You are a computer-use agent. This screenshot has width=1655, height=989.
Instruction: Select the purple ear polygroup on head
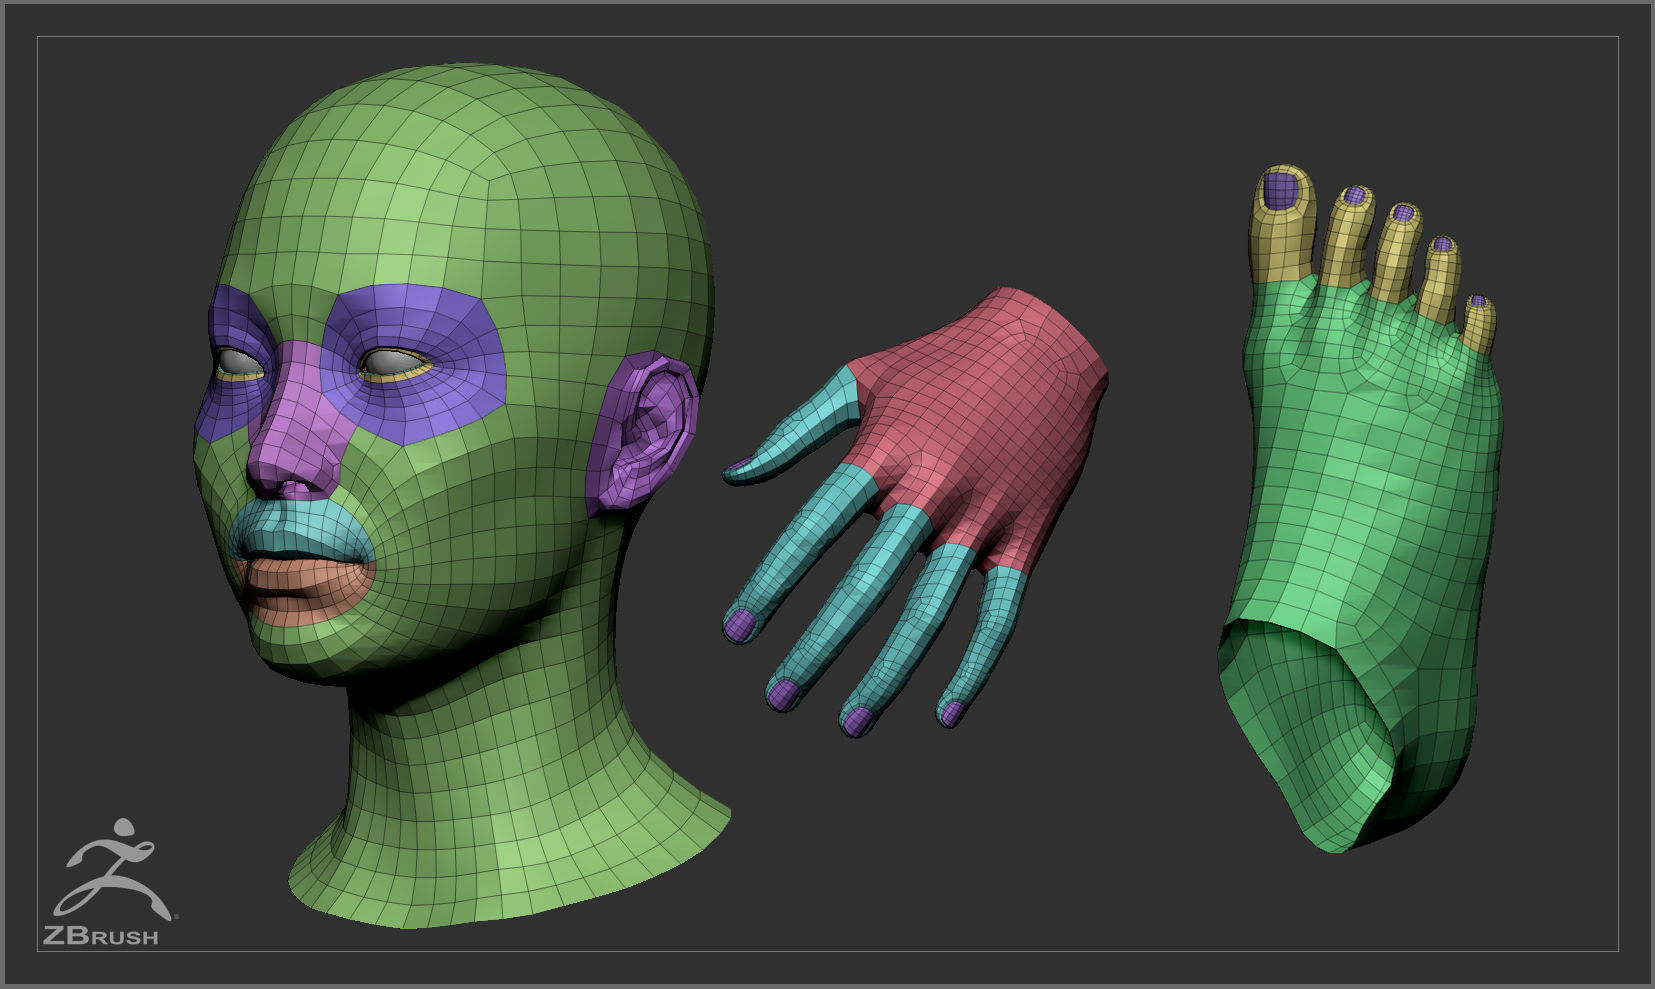pyautogui.click(x=645, y=432)
